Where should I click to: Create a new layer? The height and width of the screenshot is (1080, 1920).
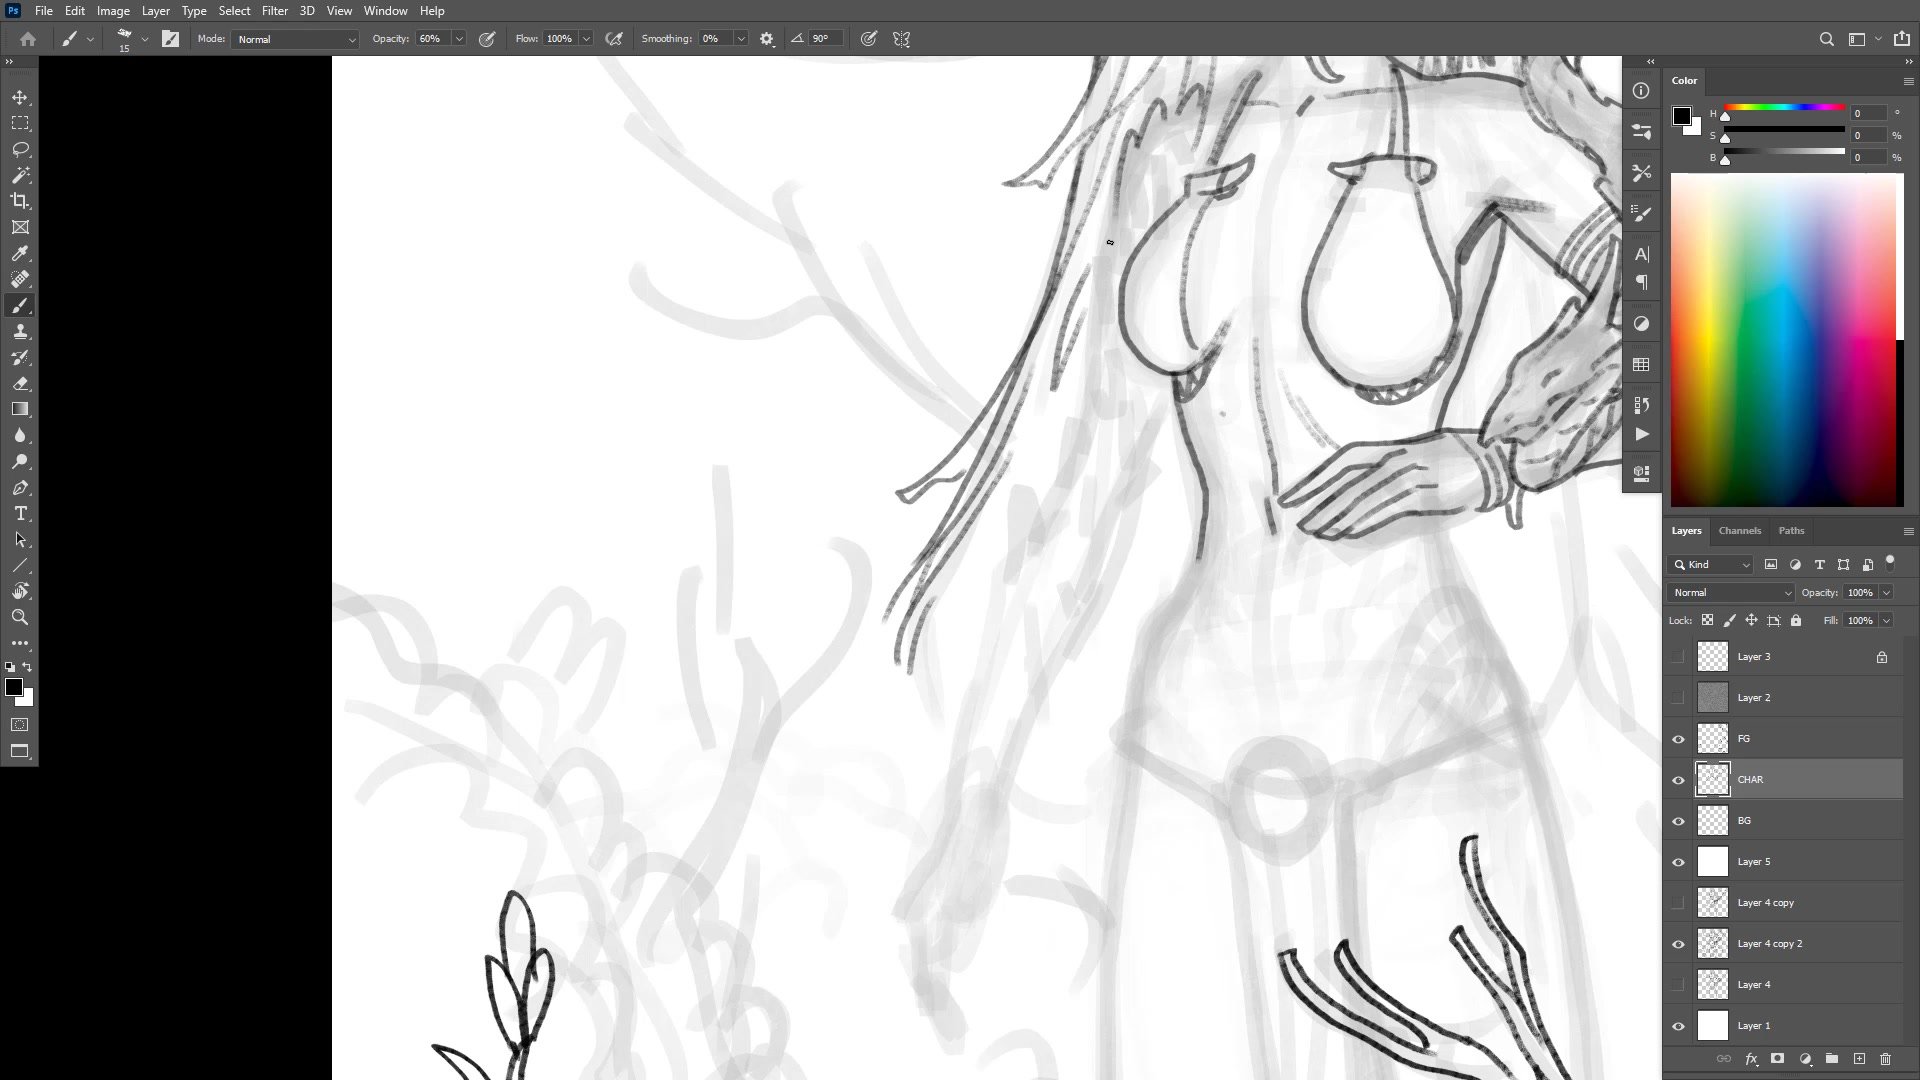tap(1859, 1059)
